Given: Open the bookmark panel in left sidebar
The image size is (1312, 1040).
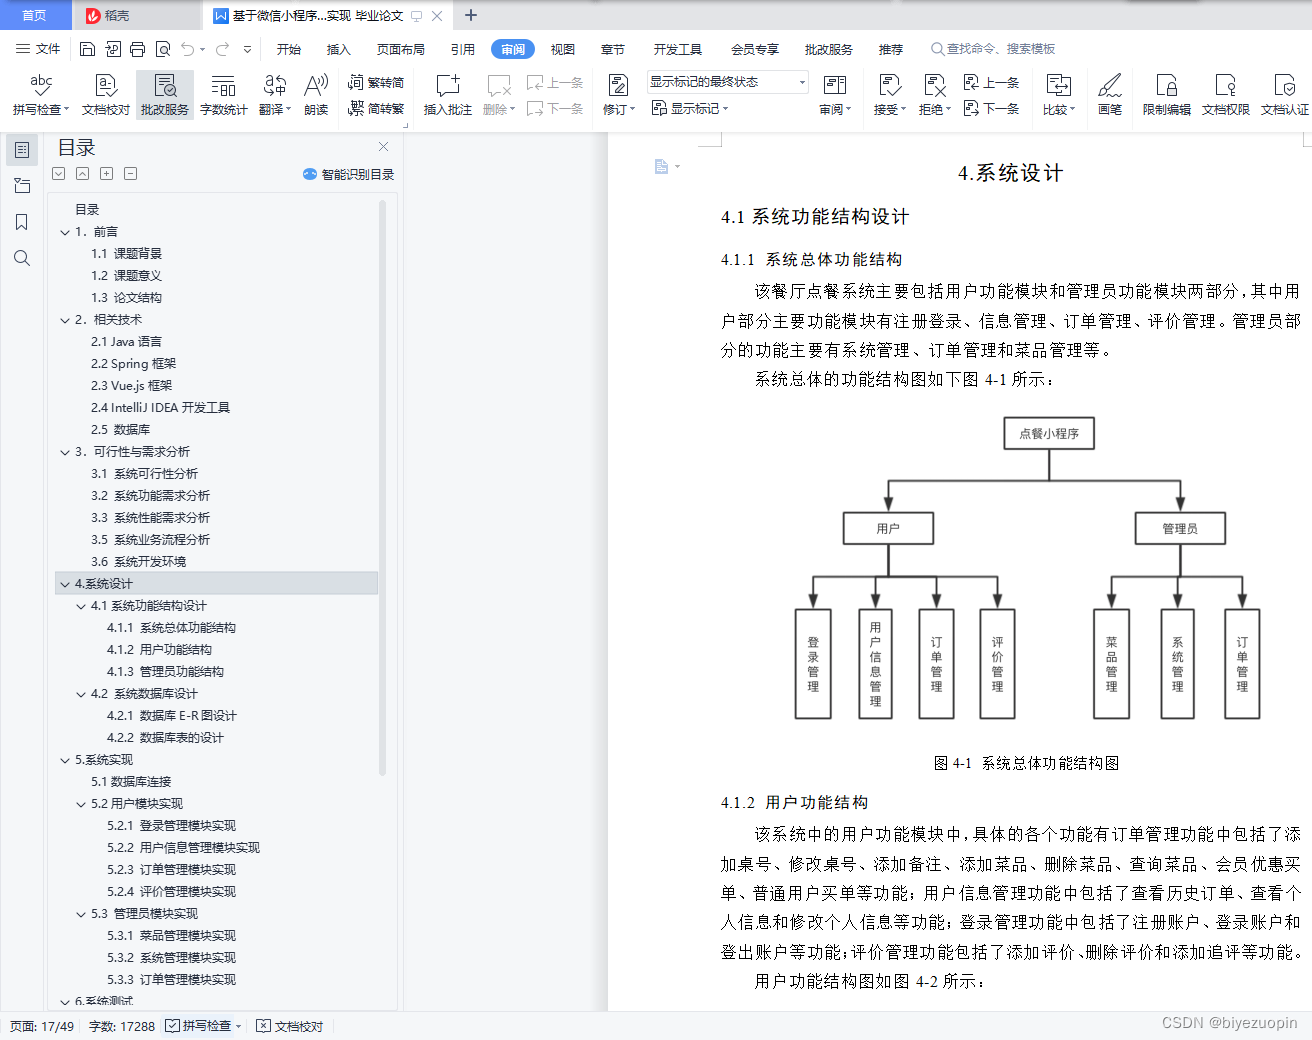Looking at the screenshot, I should 22,222.
